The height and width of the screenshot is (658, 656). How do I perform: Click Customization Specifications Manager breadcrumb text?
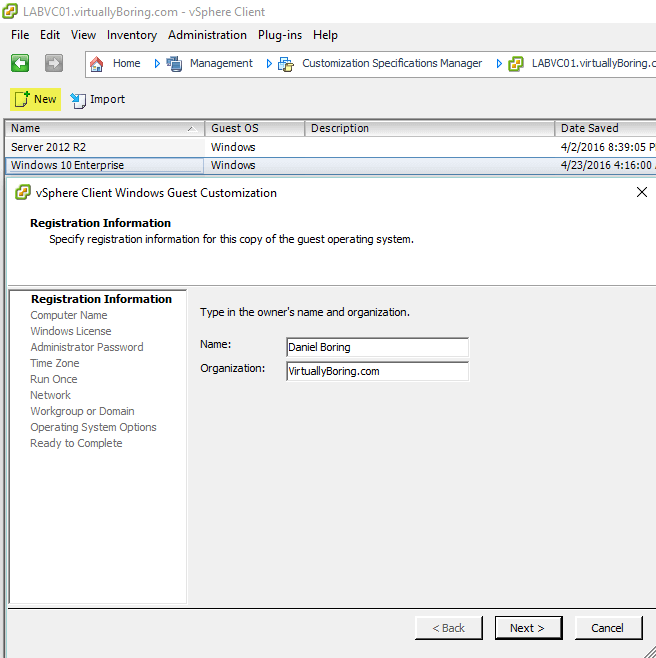point(392,63)
